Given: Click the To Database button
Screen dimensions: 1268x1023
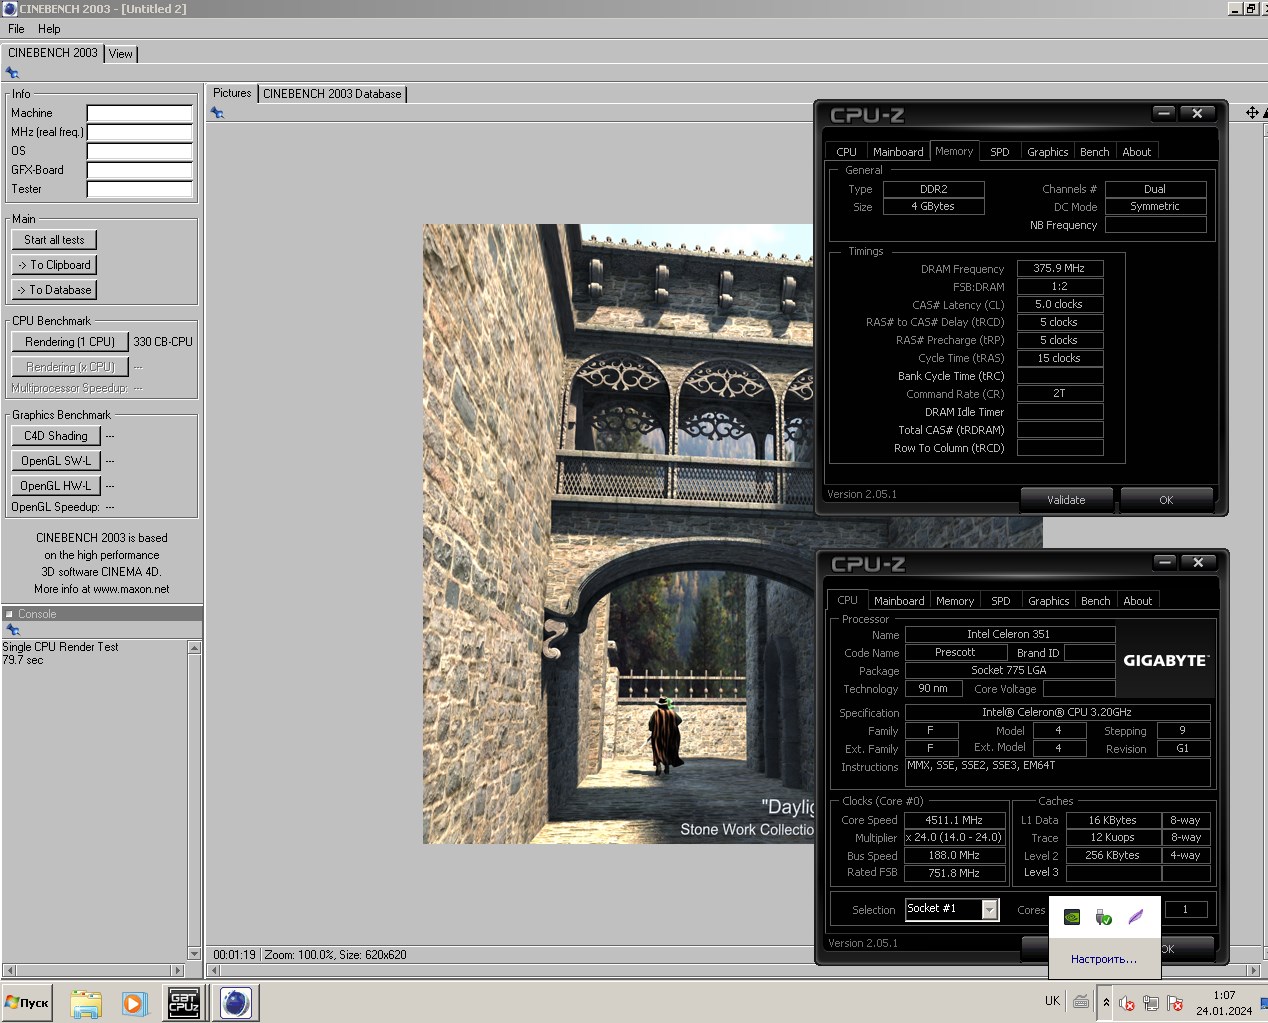Looking at the screenshot, I should coord(54,290).
